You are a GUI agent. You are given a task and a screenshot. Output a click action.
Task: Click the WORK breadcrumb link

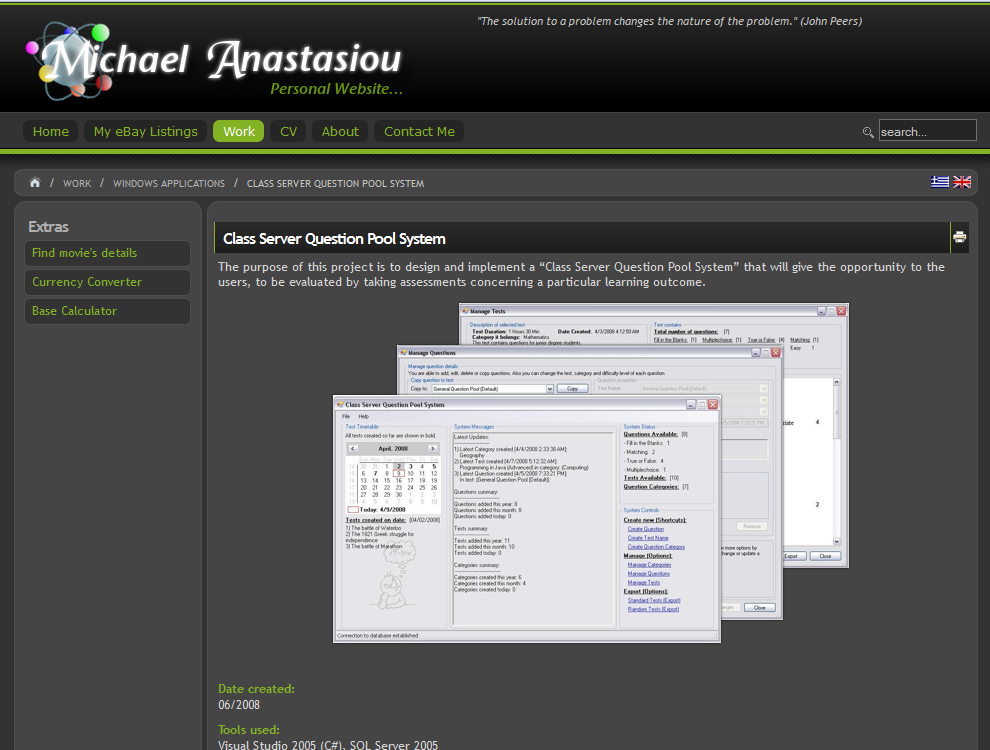(x=77, y=184)
